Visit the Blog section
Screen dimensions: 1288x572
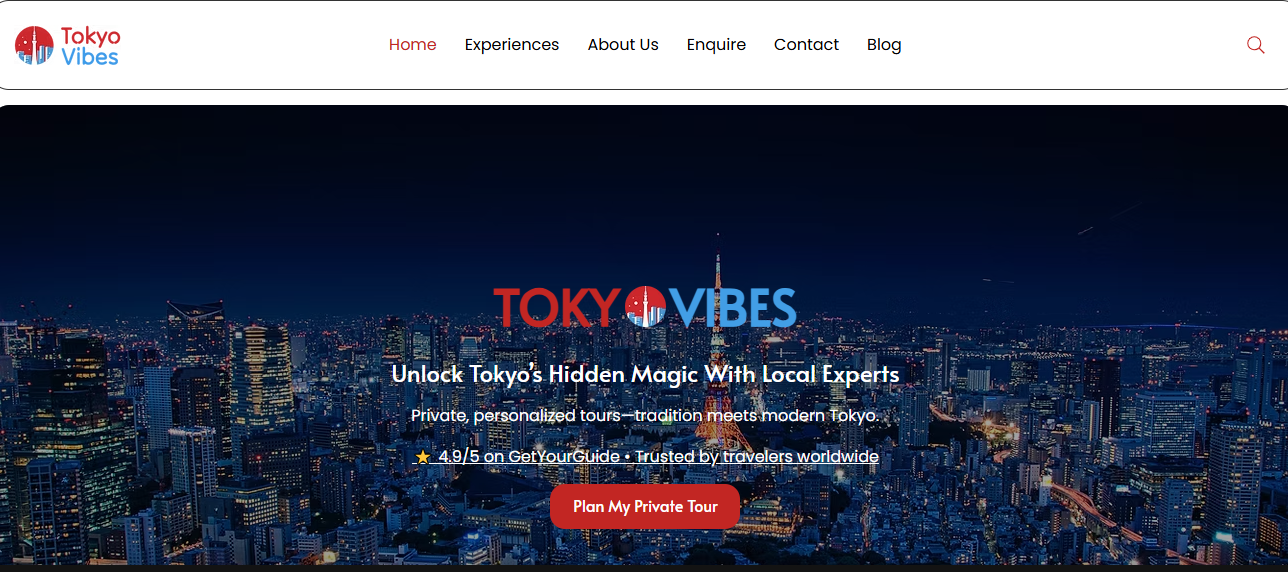point(884,45)
